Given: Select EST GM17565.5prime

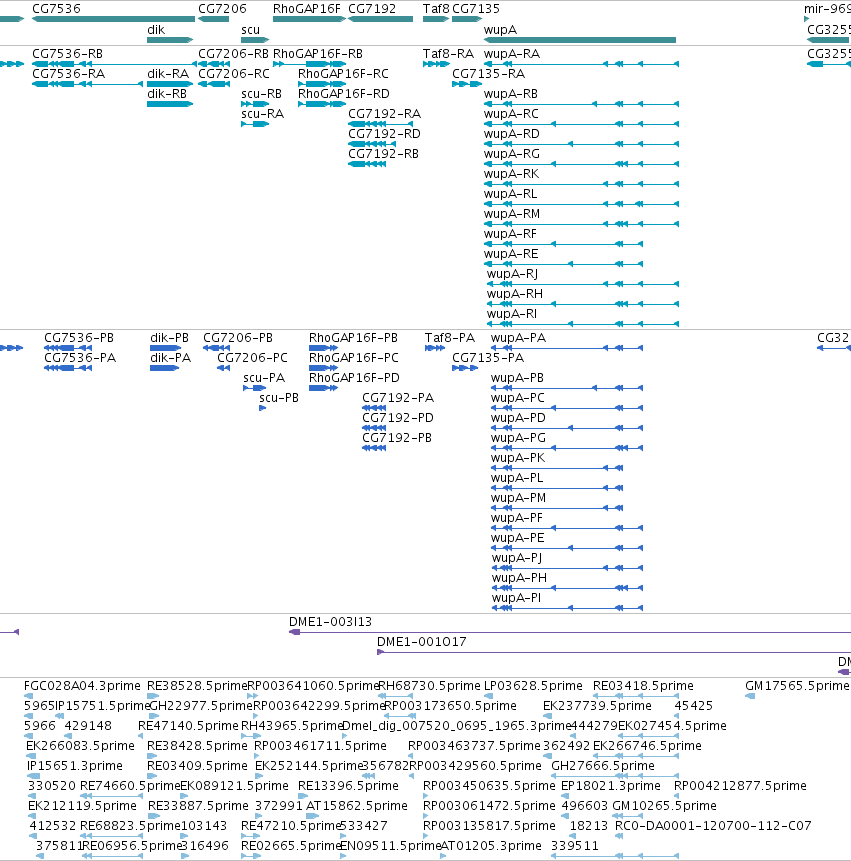Looking at the screenshot, I should pos(797,686).
